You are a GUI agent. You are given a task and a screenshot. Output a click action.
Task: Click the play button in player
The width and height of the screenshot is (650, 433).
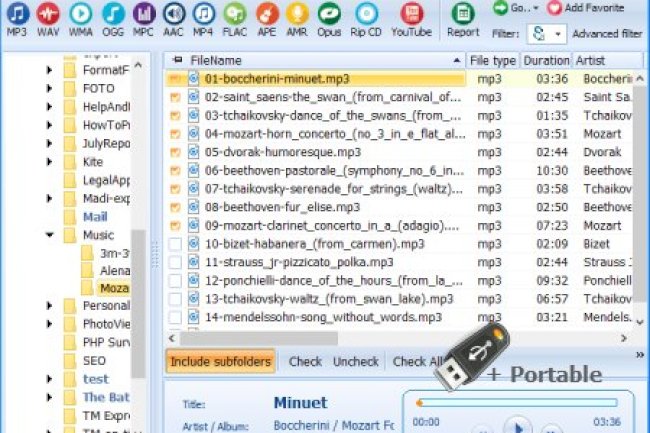click(517, 426)
